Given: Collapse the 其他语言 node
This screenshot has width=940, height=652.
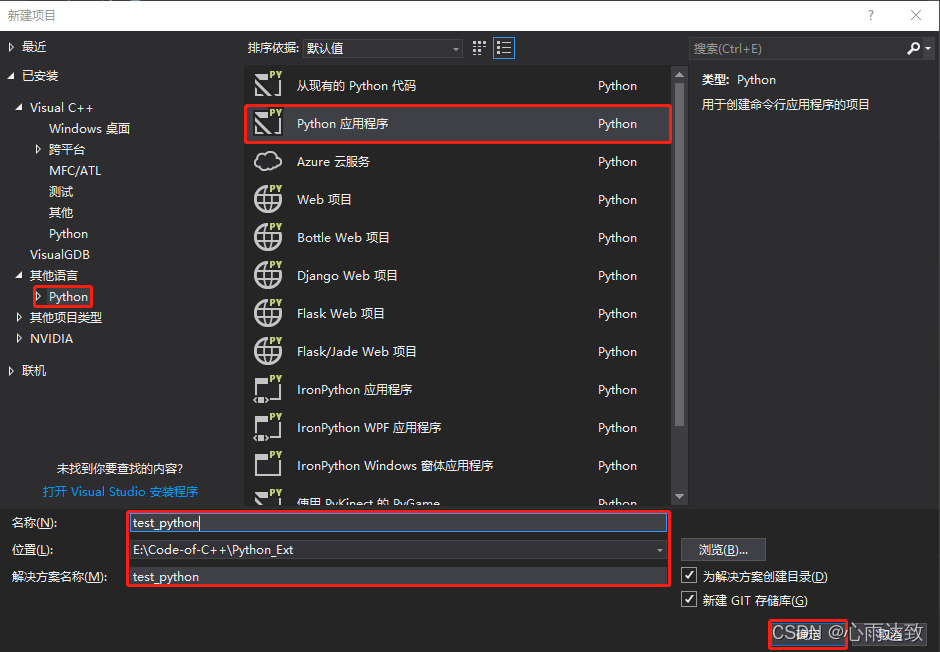Looking at the screenshot, I should [19, 275].
